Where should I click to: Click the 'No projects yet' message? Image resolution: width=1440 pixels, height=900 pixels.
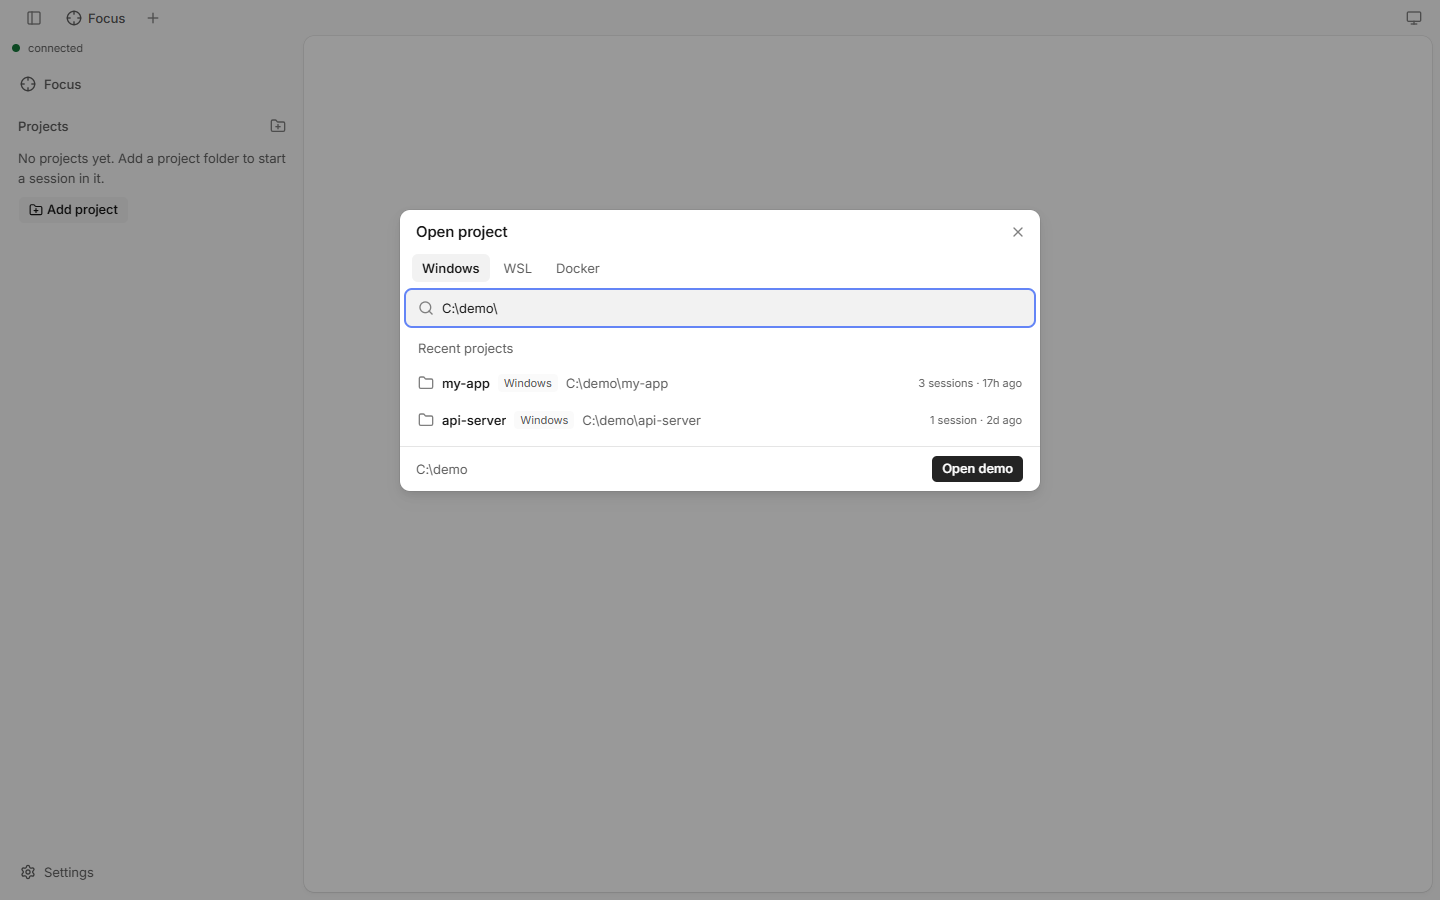click(152, 168)
